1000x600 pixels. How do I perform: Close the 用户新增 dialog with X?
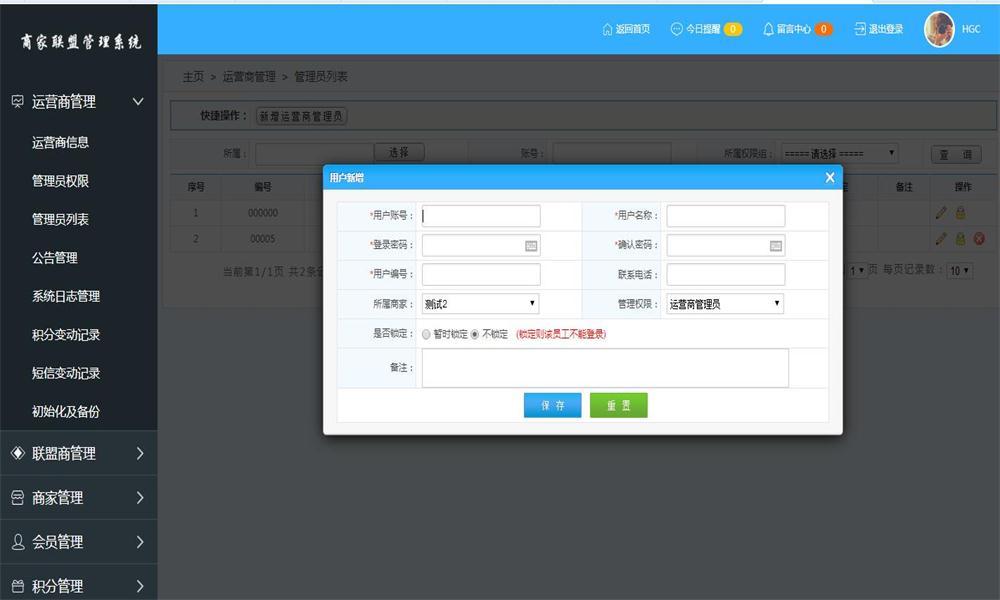tap(829, 177)
